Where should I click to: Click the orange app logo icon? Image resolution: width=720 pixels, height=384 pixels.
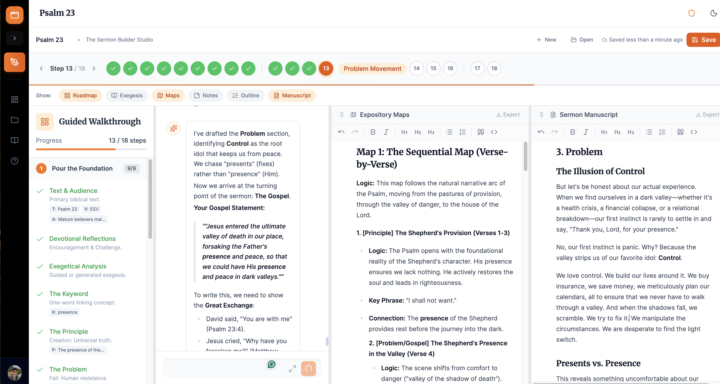point(14,15)
